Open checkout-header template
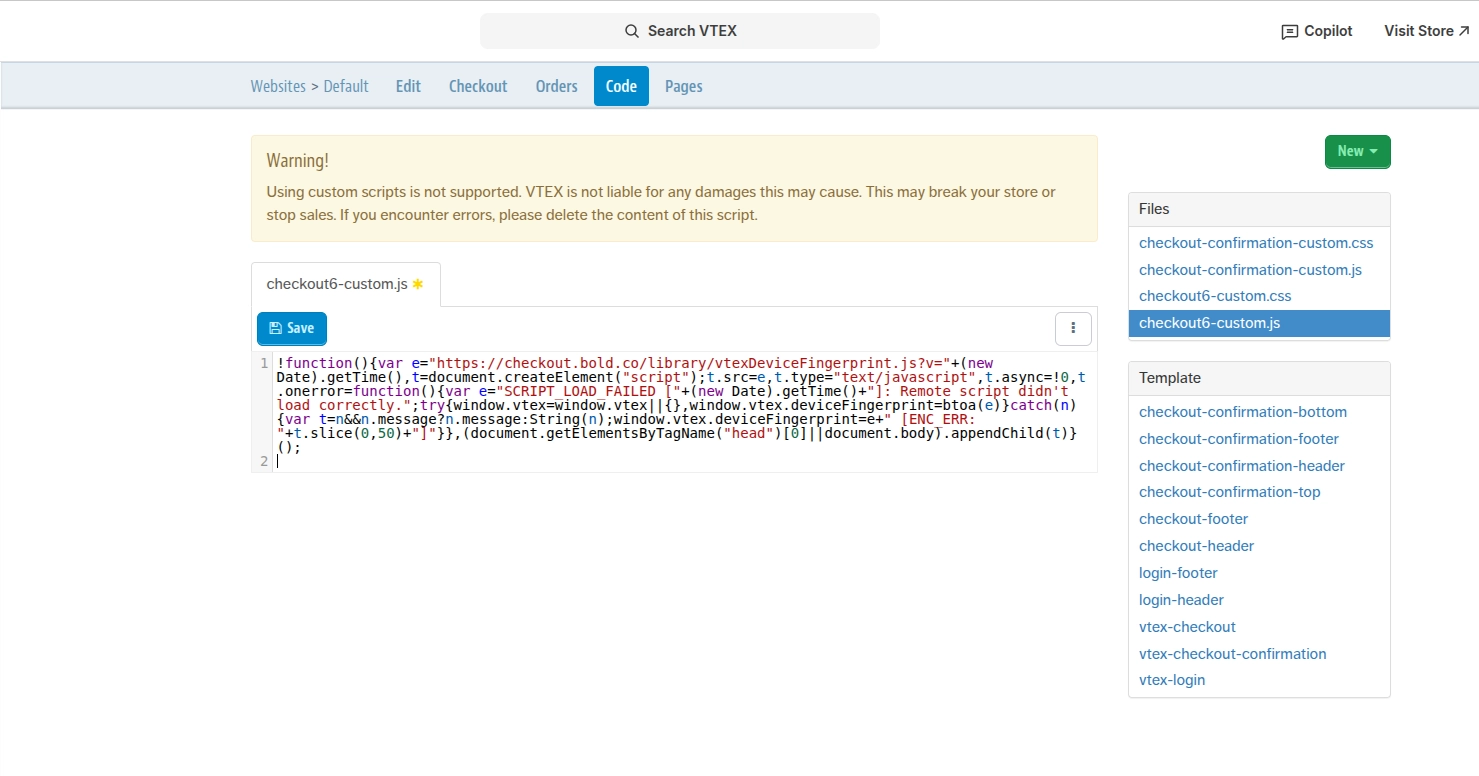Viewport: 1479px width, 776px height. point(1196,546)
